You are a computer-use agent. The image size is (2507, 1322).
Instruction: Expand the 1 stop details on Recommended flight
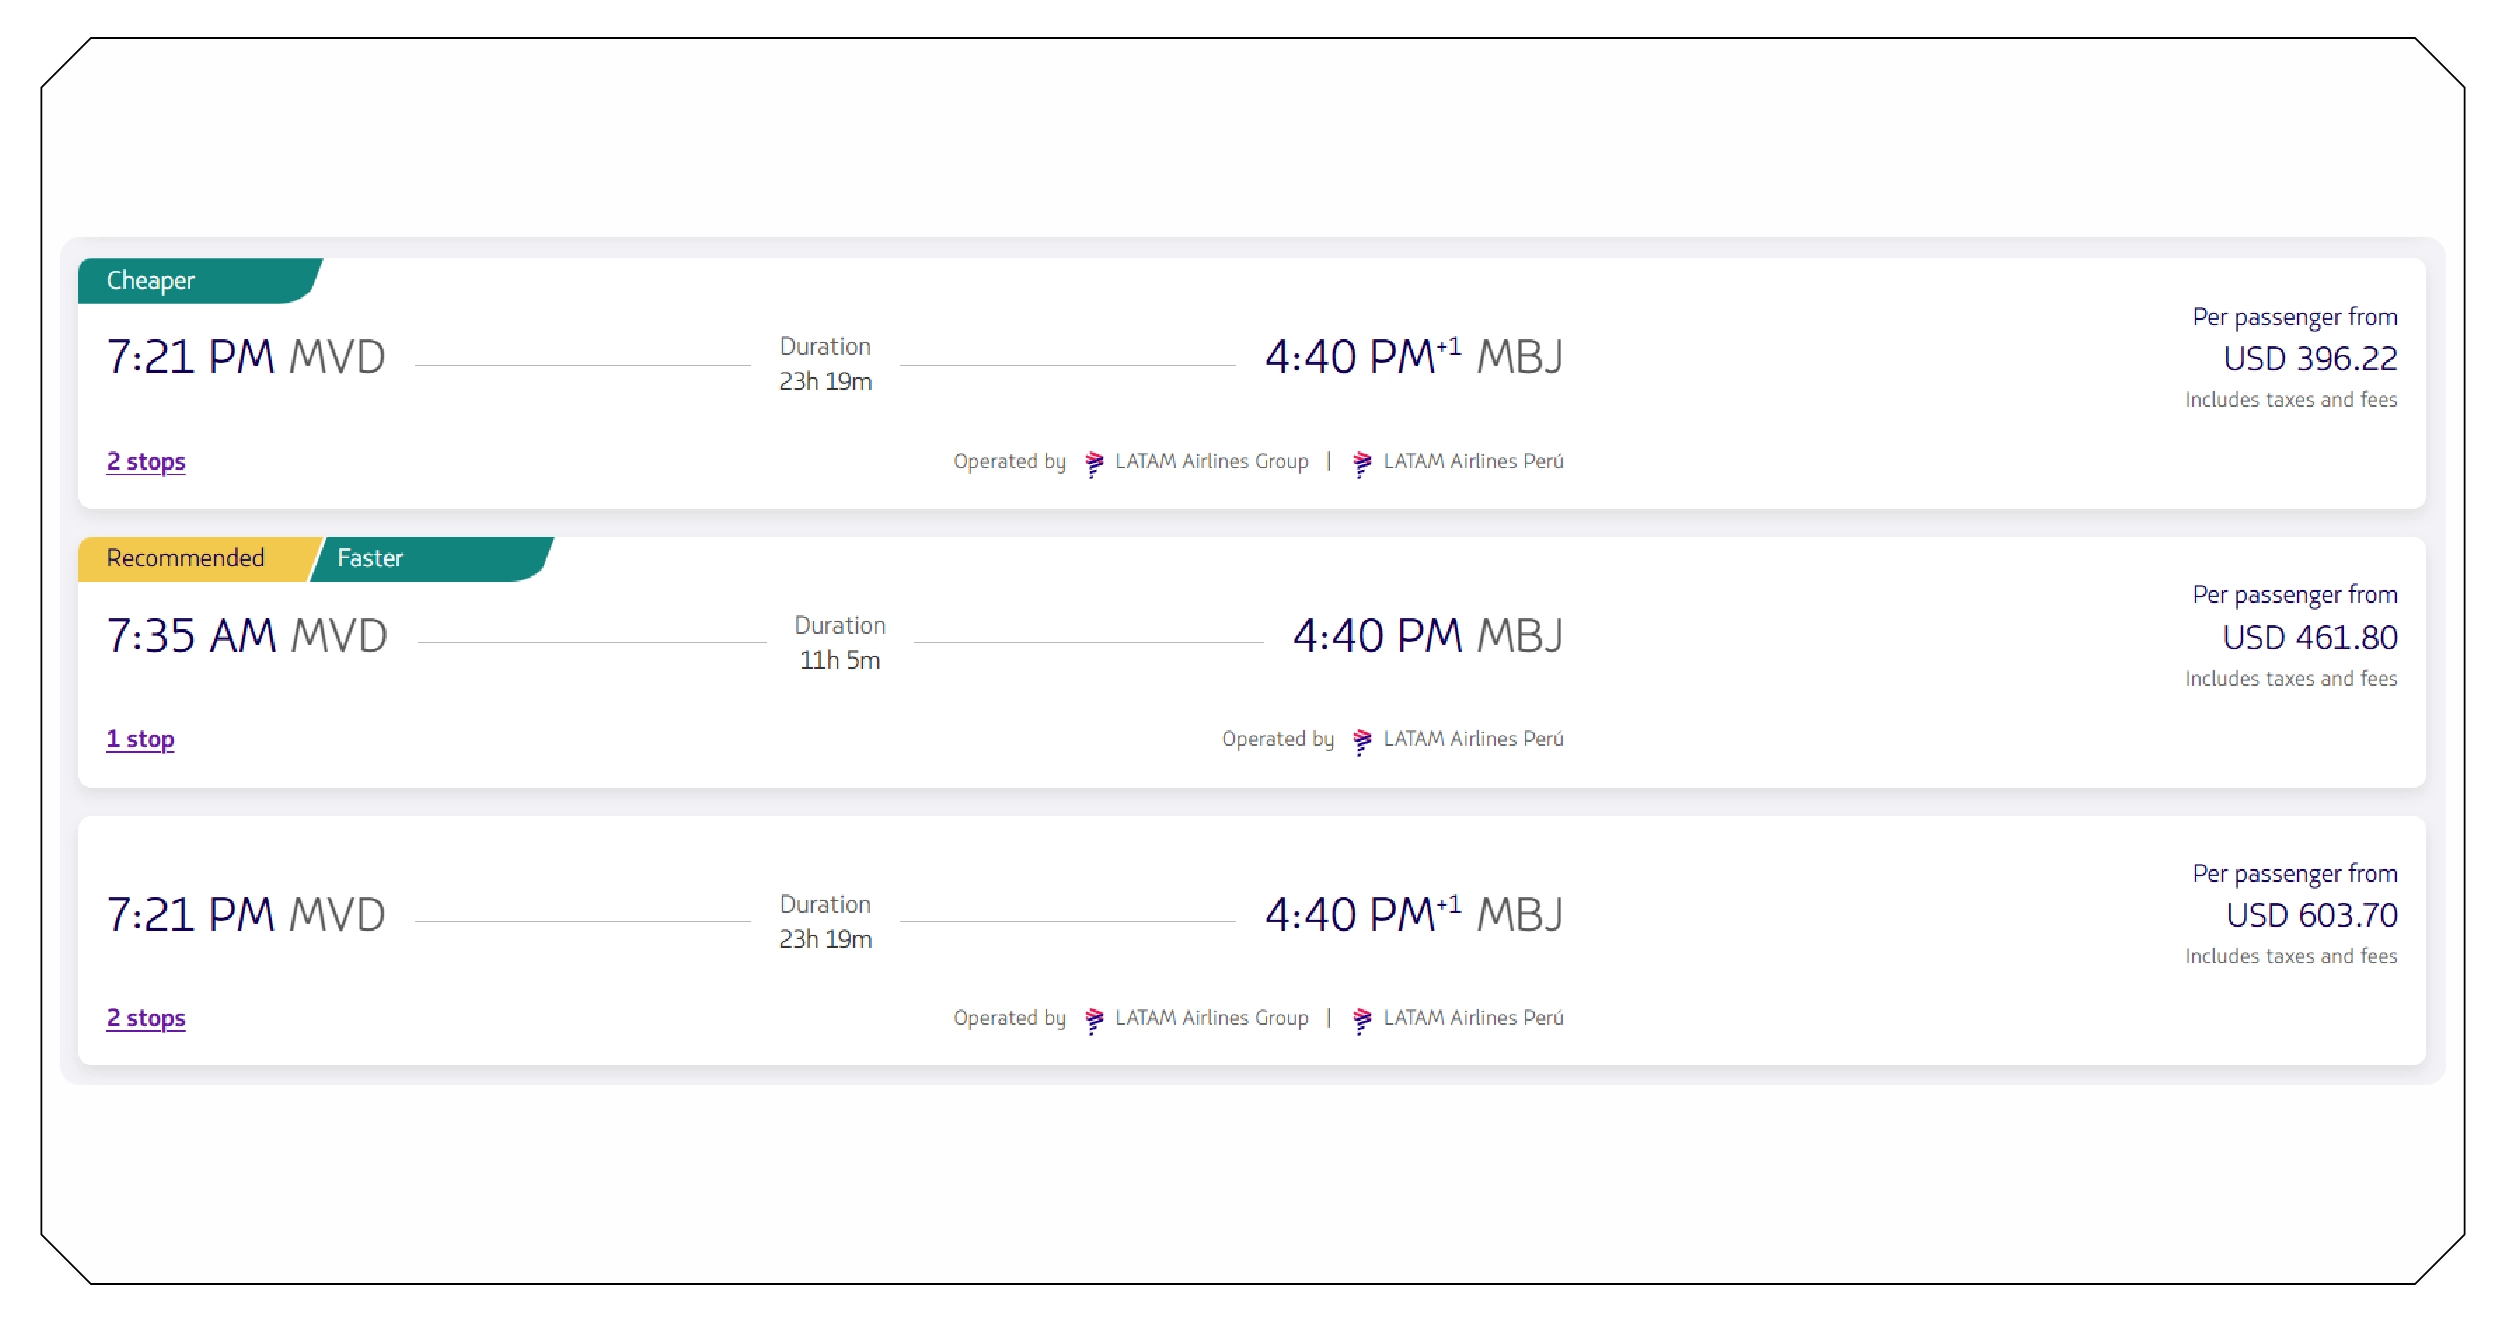point(139,739)
